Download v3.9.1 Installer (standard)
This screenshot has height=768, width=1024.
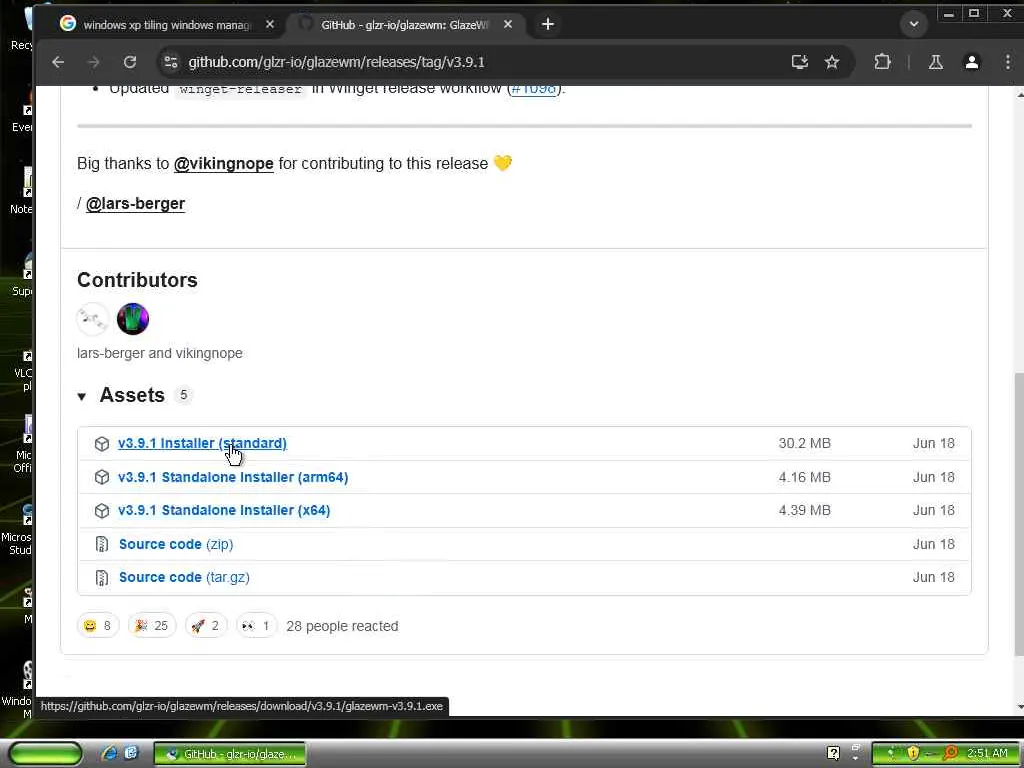point(202,443)
